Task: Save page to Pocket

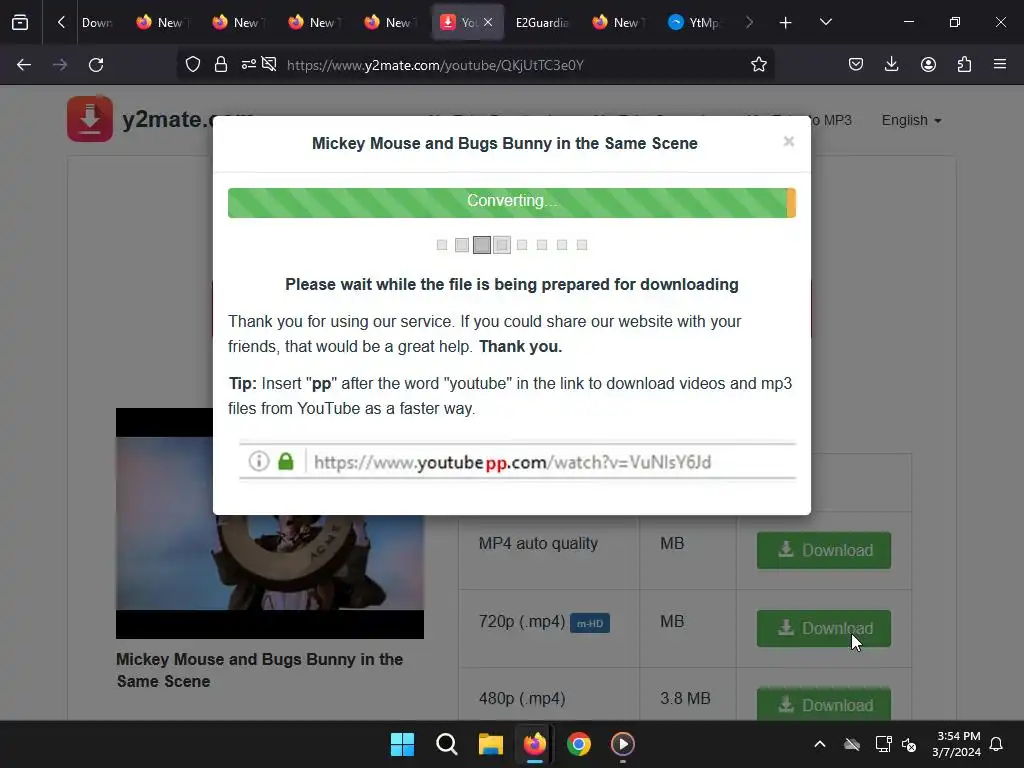Action: click(x=856, y=65)
